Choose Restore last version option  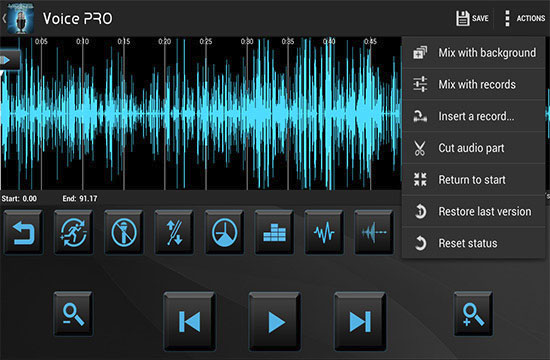474,212
